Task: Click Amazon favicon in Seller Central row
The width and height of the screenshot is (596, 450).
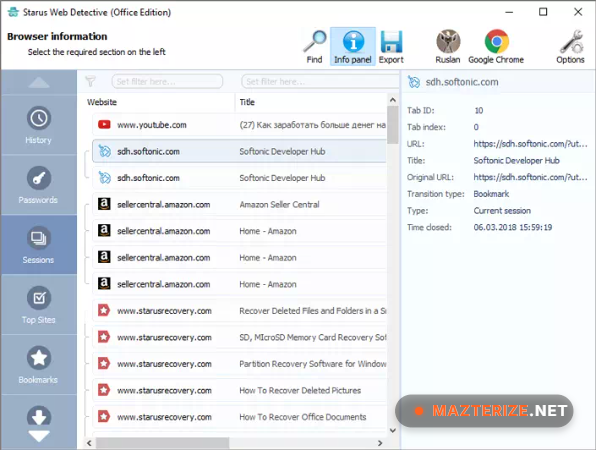Action: pos(104,204)
